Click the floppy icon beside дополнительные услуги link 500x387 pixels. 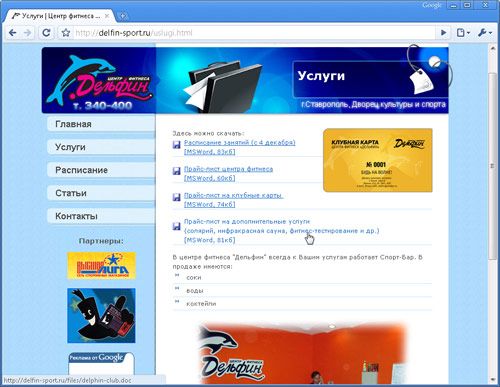click(176, 226)
